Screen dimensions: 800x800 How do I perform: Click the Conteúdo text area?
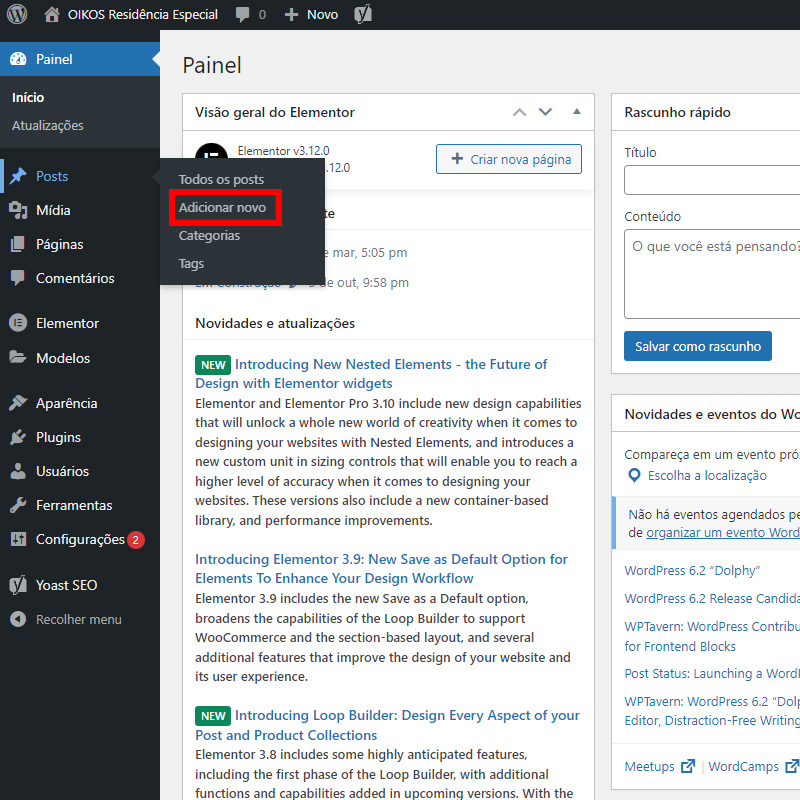712,274
